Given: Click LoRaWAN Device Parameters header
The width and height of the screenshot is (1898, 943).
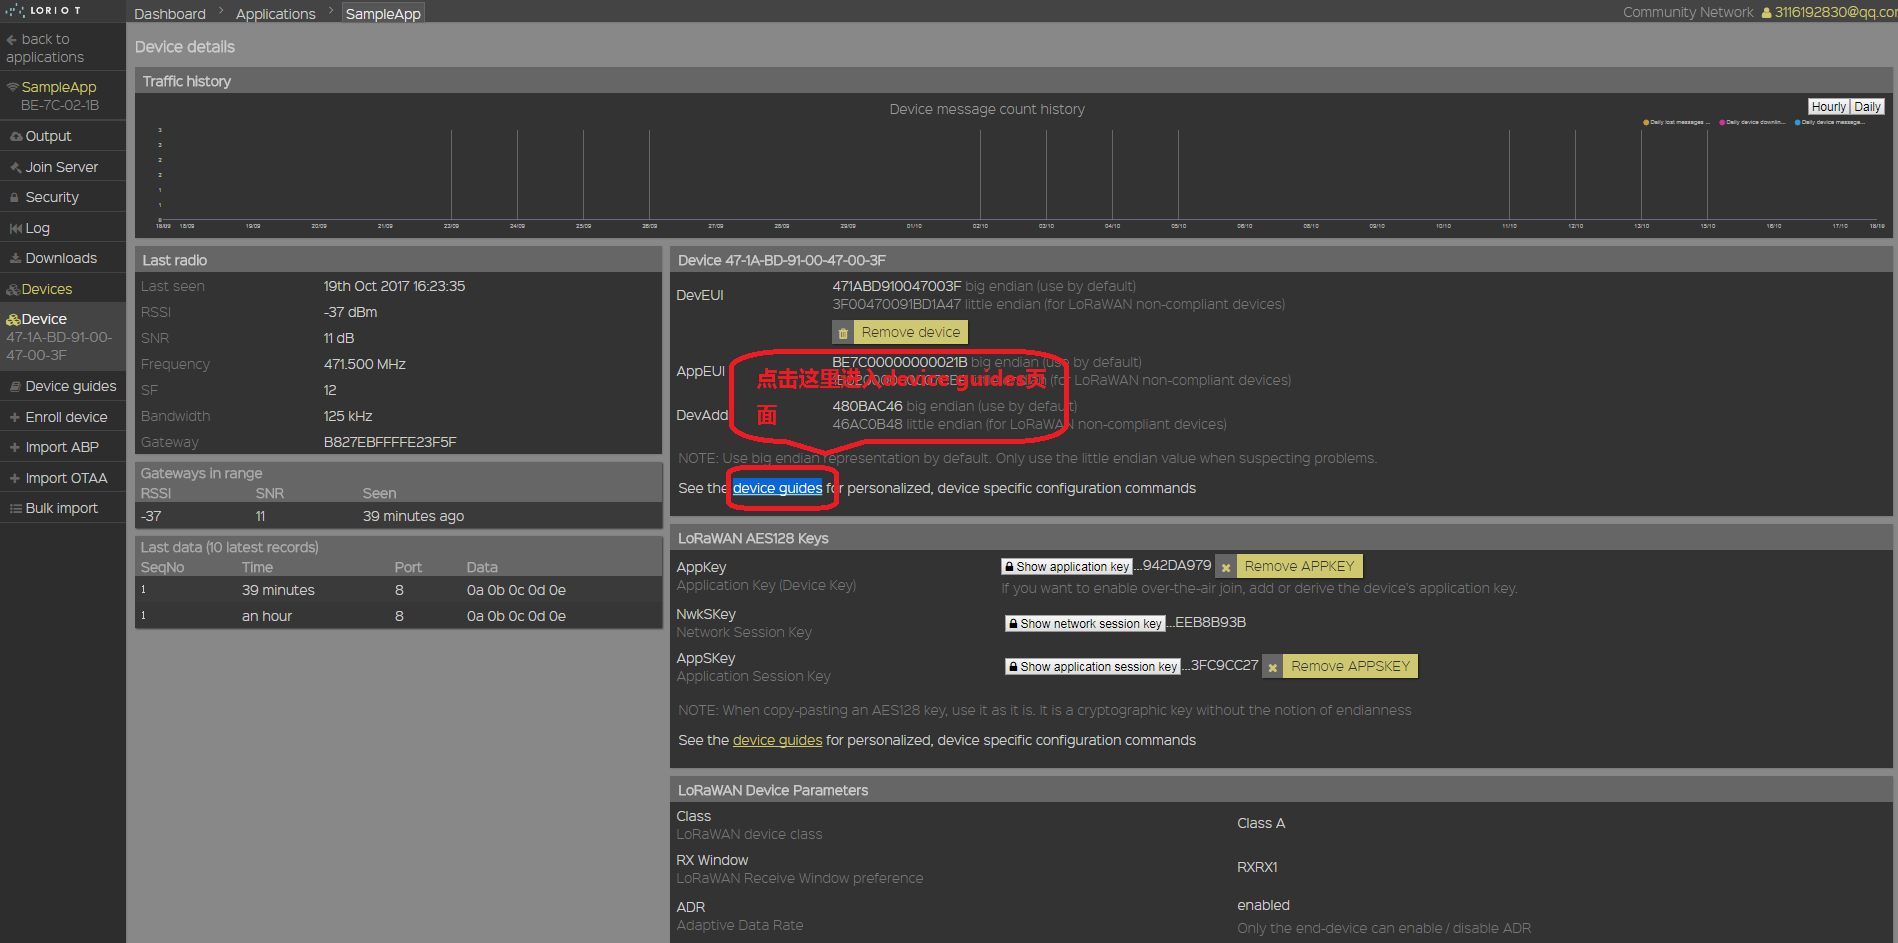Looking at the screenshot, I should point(1281,790).
